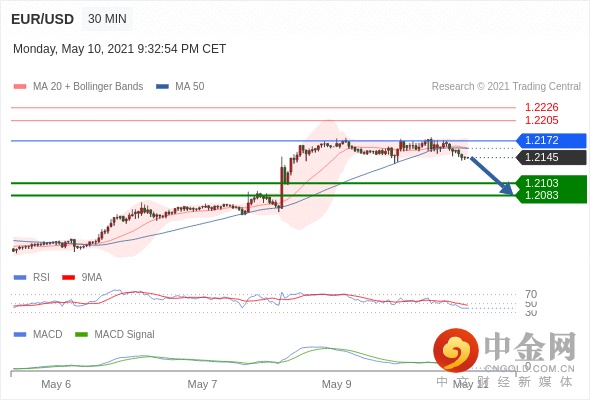Click the MA 50 legend label
This screenshot has height=400, width=590.
190,87
